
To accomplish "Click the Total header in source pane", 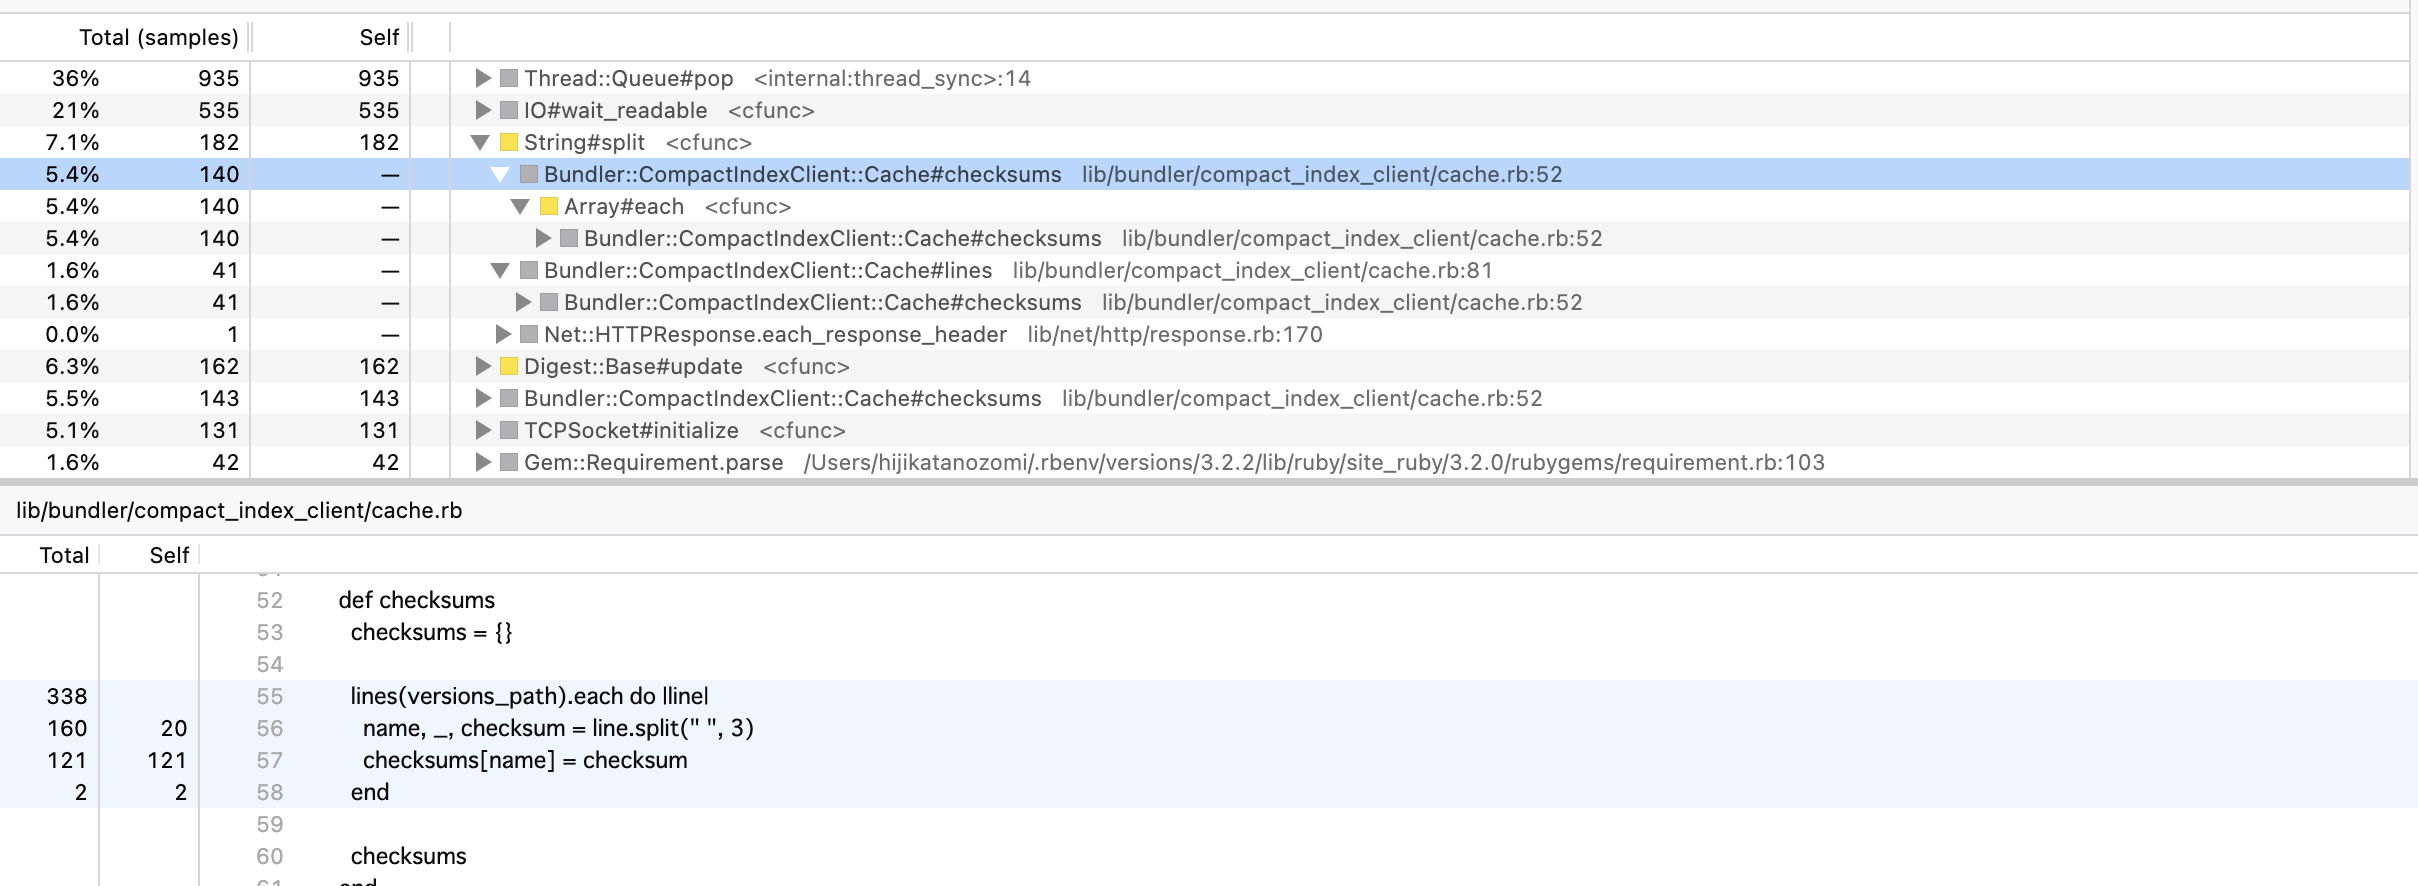I will tap(64, 555).
